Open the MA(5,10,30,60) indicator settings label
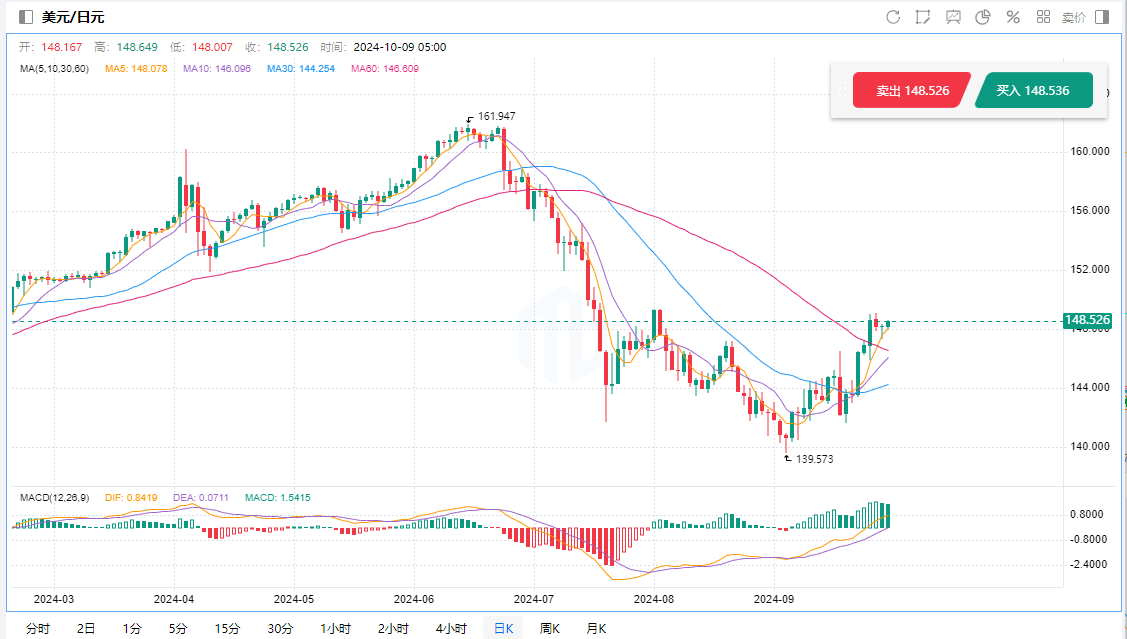Viewport: 1127px width, 639px height. click(x=54, y=69)
